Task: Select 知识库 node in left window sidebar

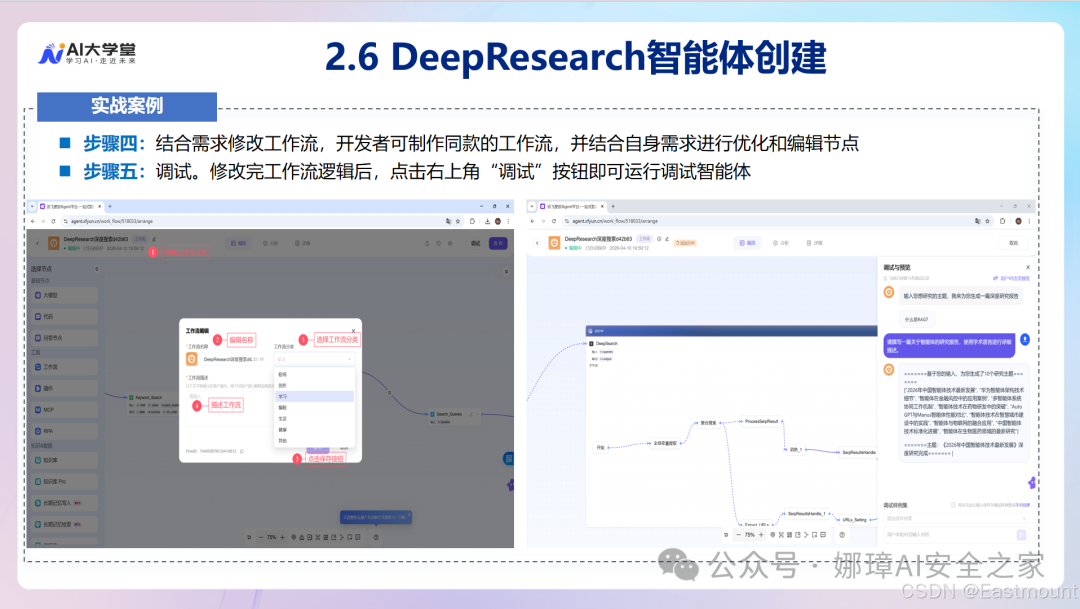Action: 65,460
